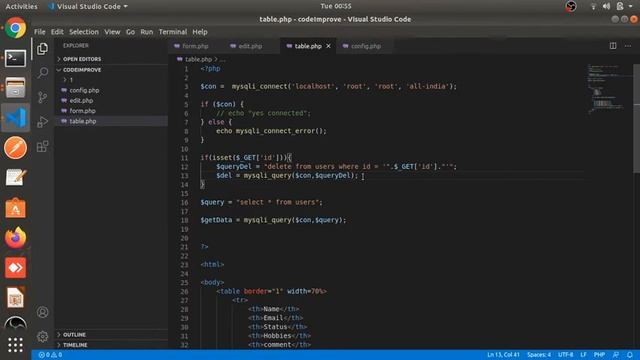Change indentation via Spaces: 4
Viewport: 640px width, 360px height.
click(x=539, y=355)
